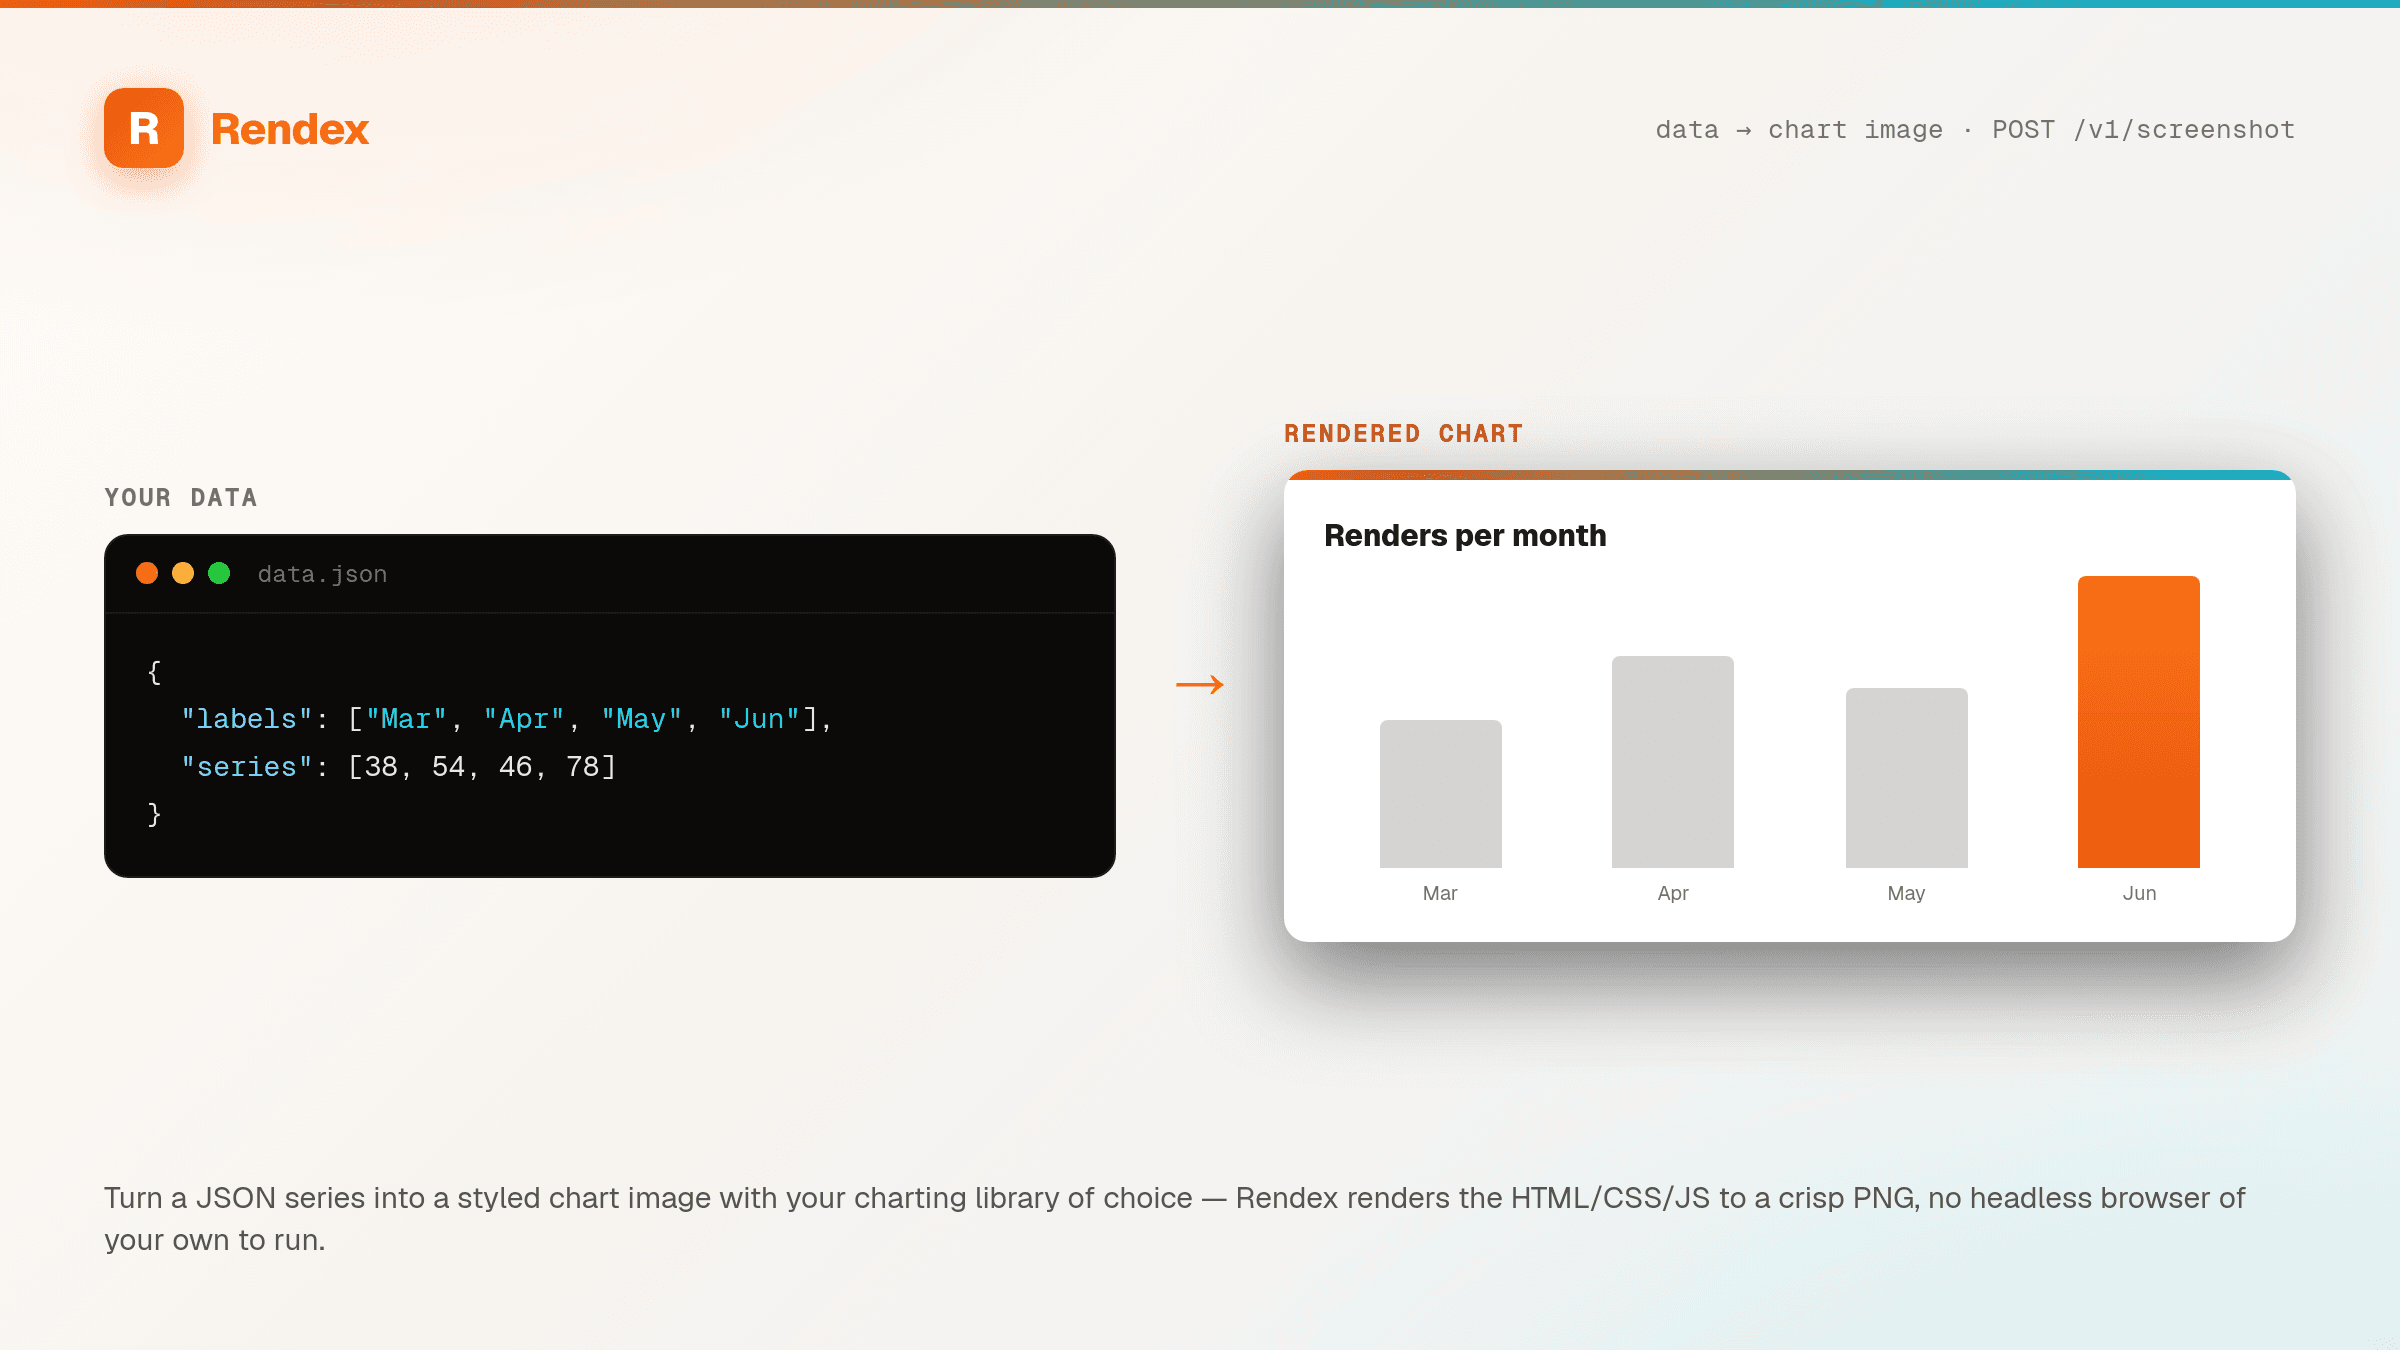The width and height of the screenshot is (2400, 1350).
Task: Click the Renders per month chart title
Action: [1465, 536]
